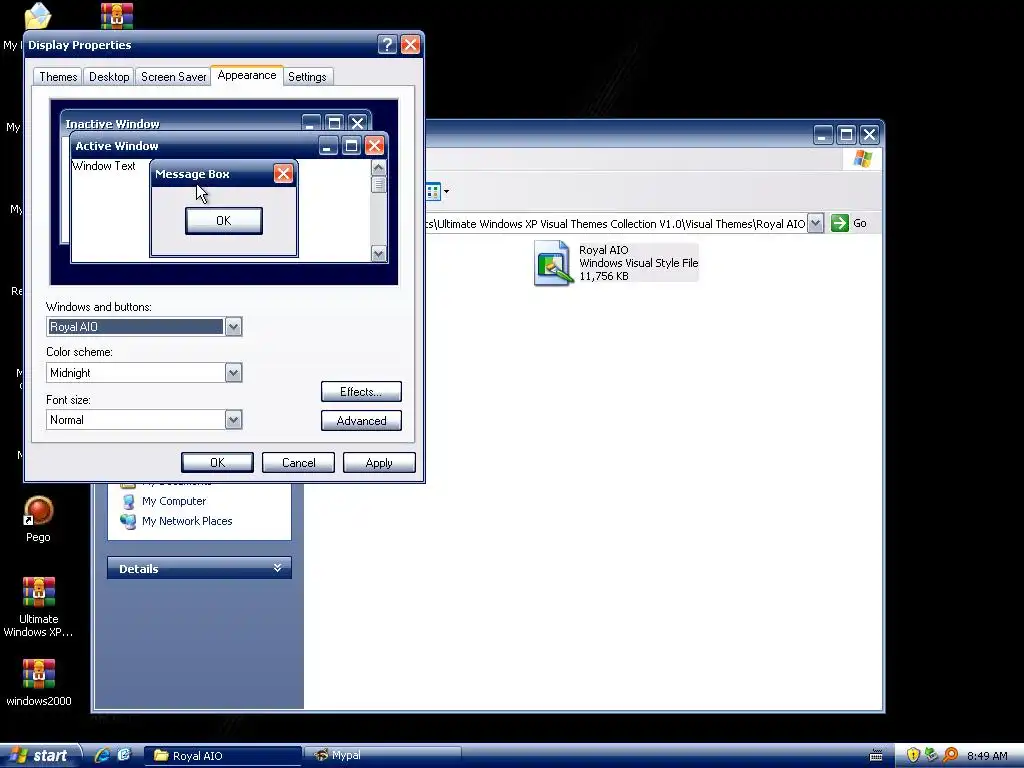Click Cancel in Display Properties
This screenshot has height=768, width=1024.
click(x=298, y=462)
